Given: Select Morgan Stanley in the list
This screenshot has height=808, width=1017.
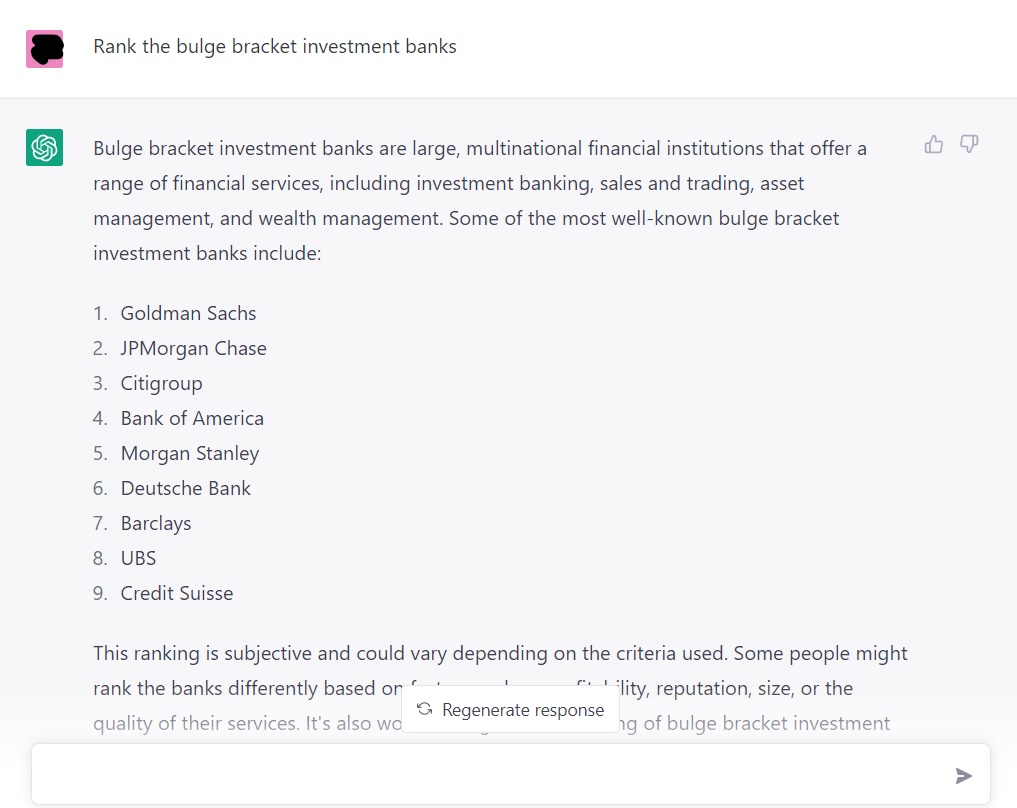Looking at the screenshot, I should point(189,453).
